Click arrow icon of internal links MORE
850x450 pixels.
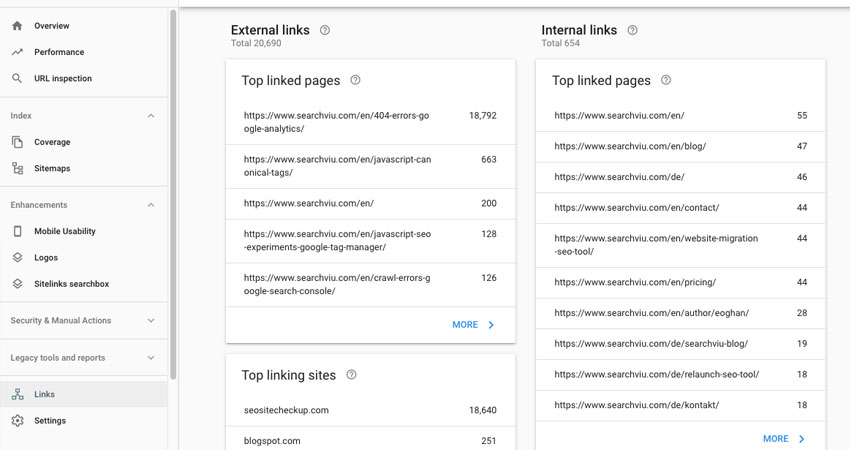802,439
